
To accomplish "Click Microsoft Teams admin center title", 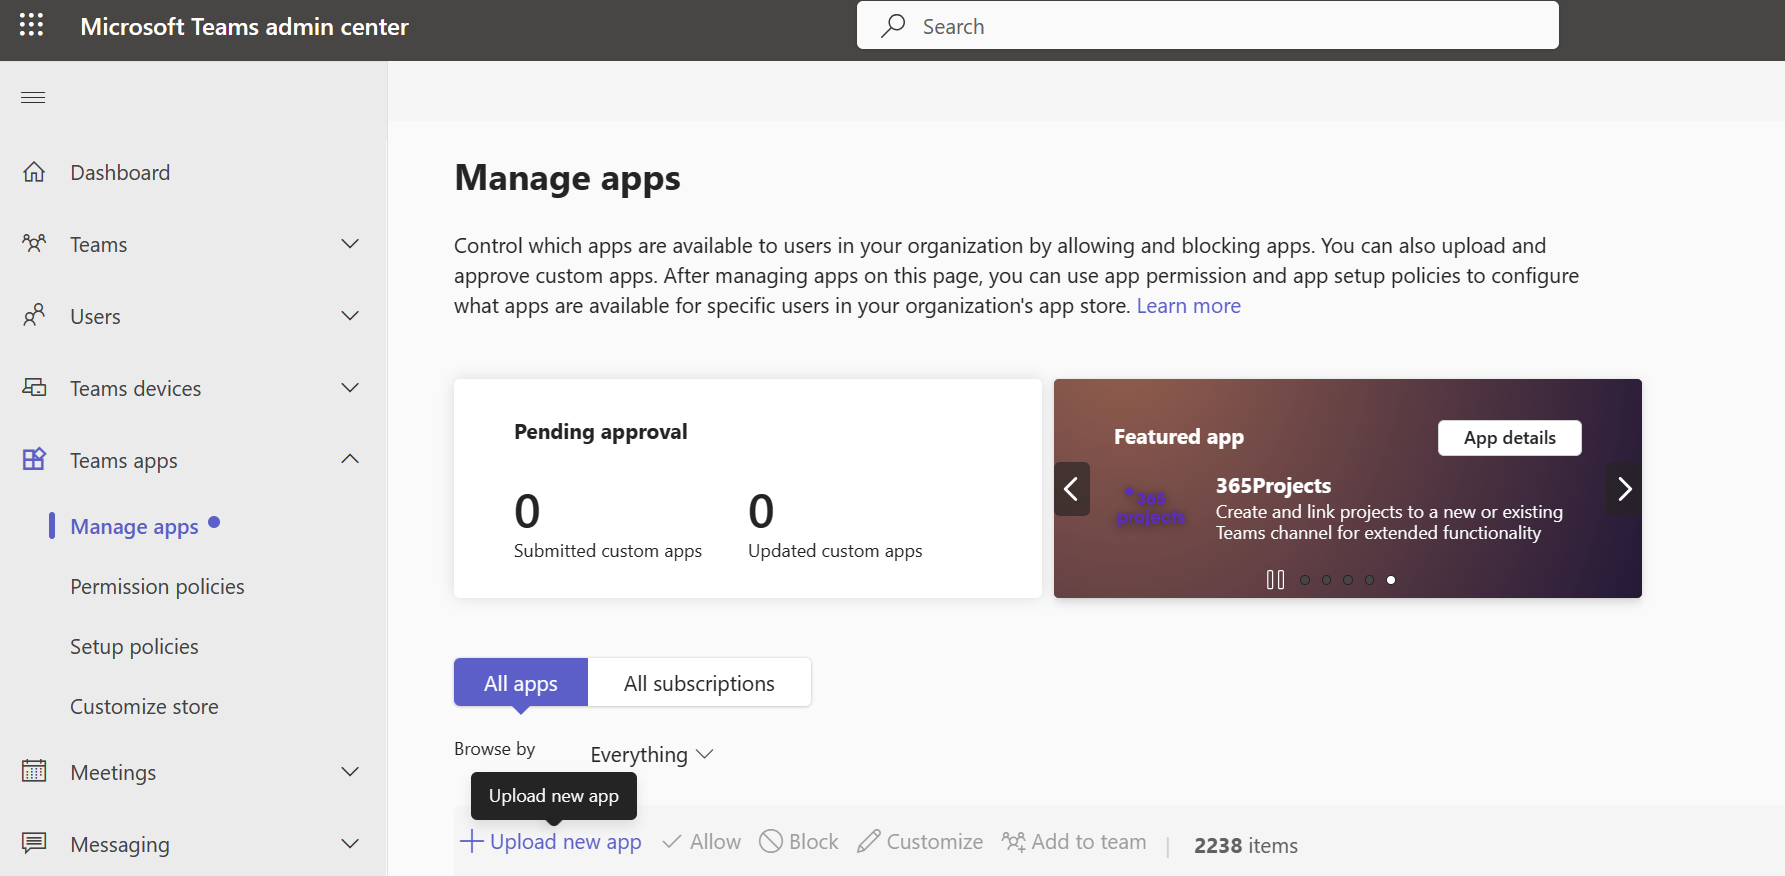I will [x=244, y=26].
